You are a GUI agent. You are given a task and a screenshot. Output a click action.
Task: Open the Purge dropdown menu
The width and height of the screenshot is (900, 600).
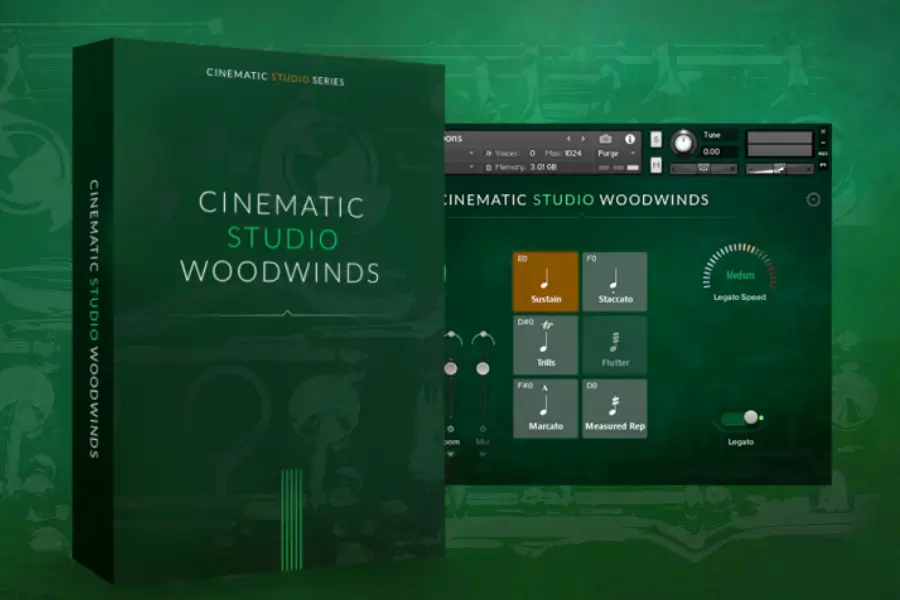(x=616, y=153)
